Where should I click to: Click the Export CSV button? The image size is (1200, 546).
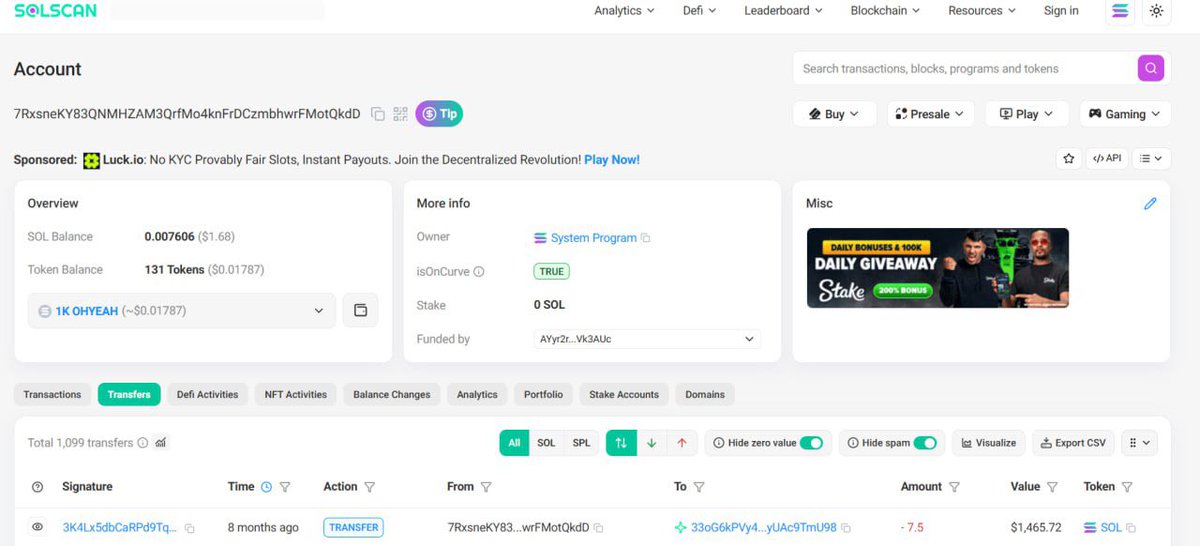(1072, 443)
